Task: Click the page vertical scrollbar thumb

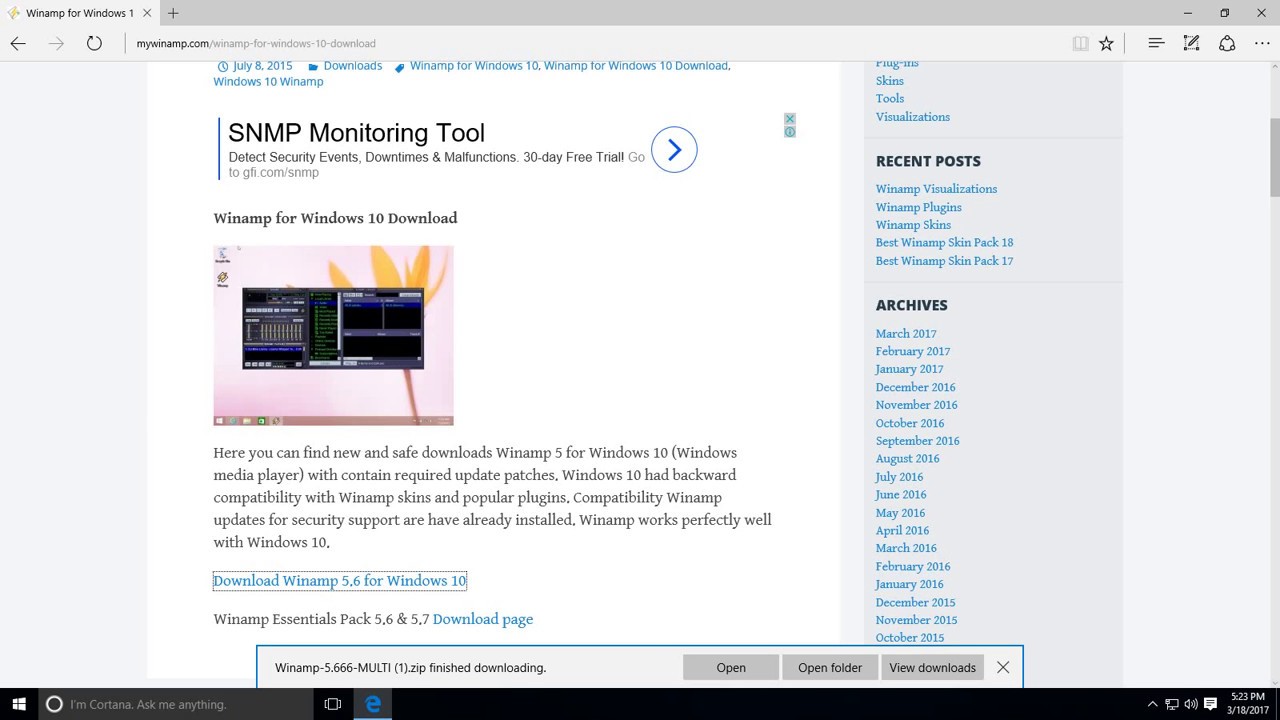Action: pos(1274,157)
